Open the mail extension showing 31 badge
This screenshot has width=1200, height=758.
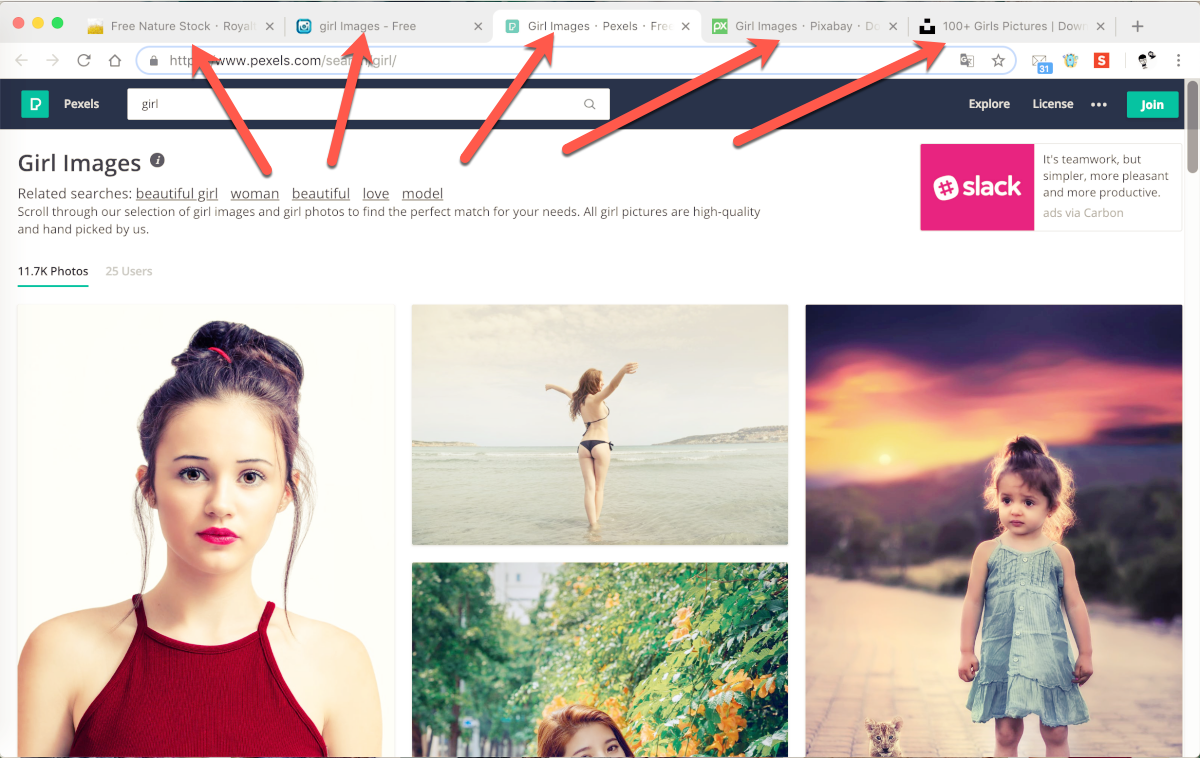(1042, 63)
